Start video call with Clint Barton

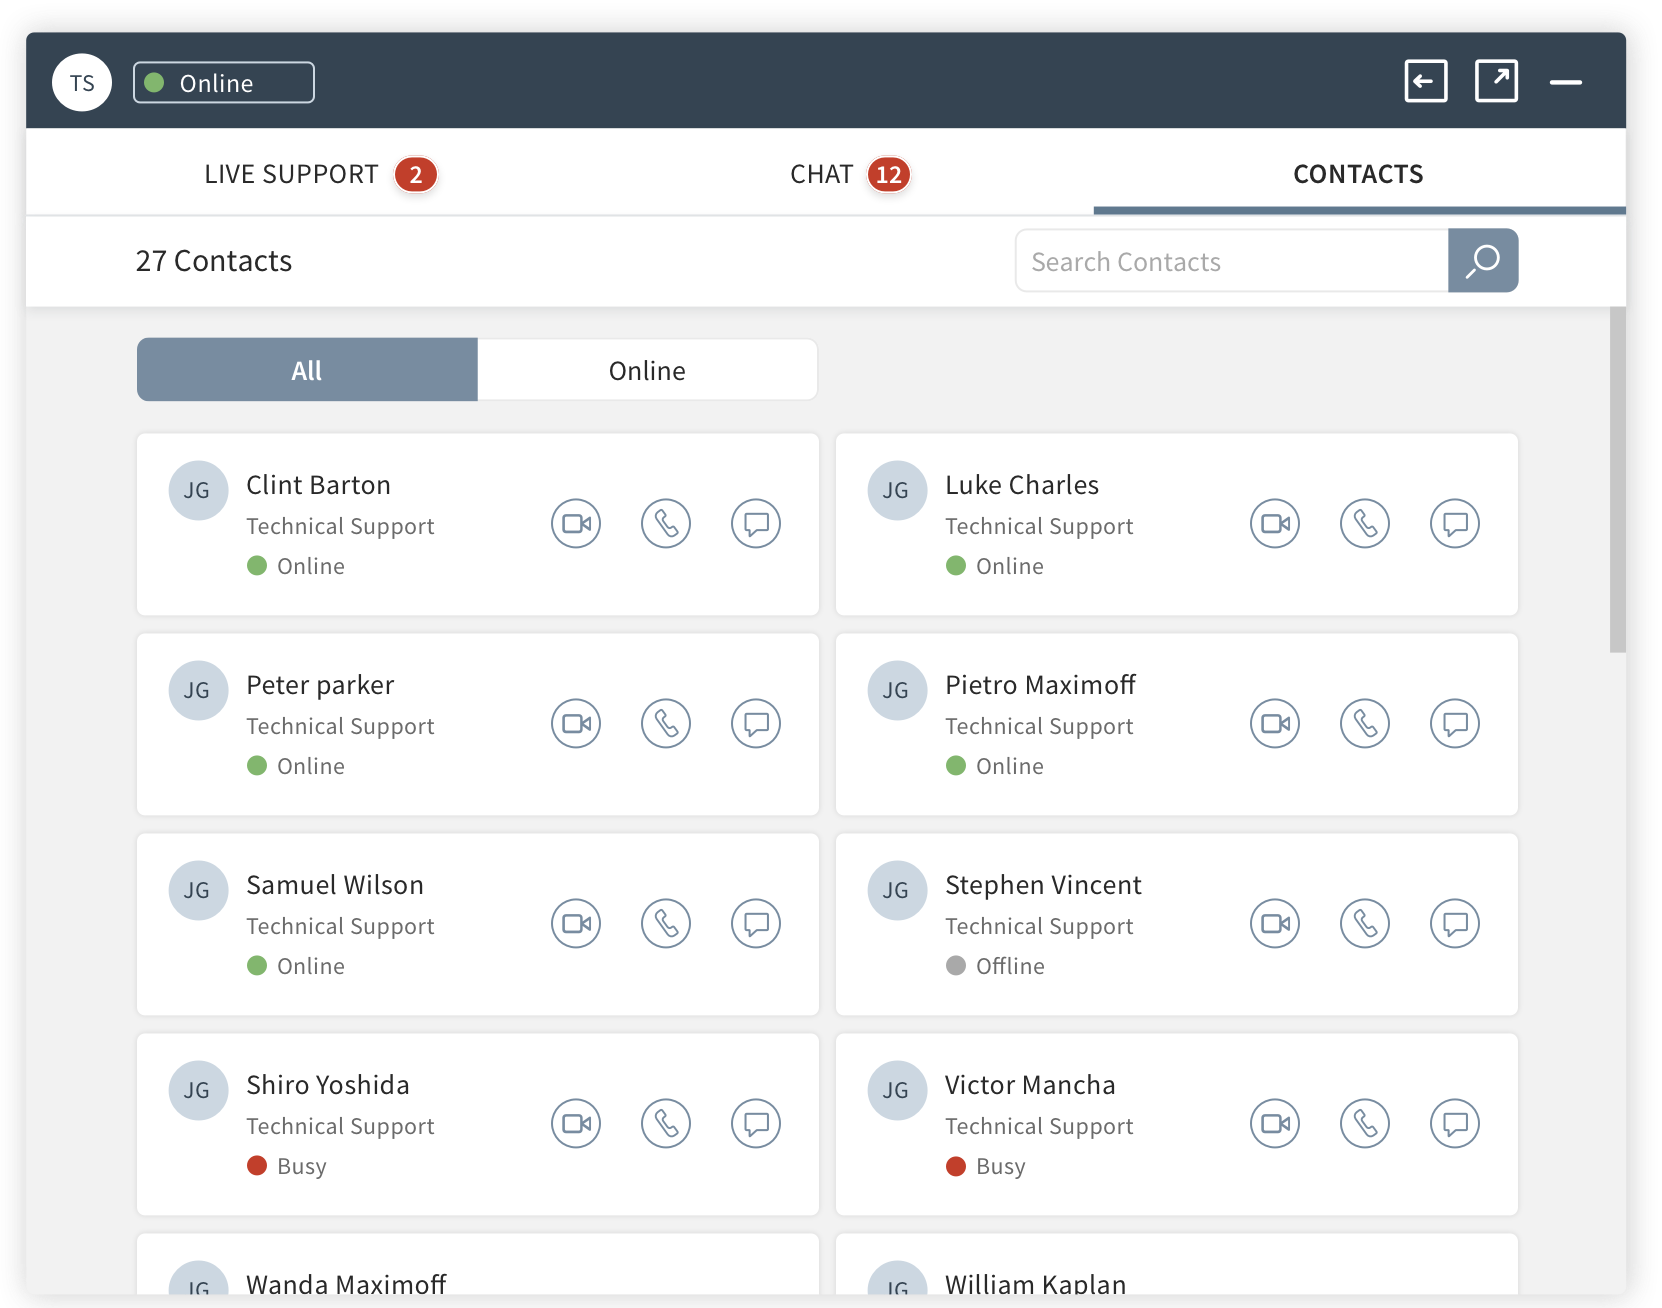click(x=576, y=523)
